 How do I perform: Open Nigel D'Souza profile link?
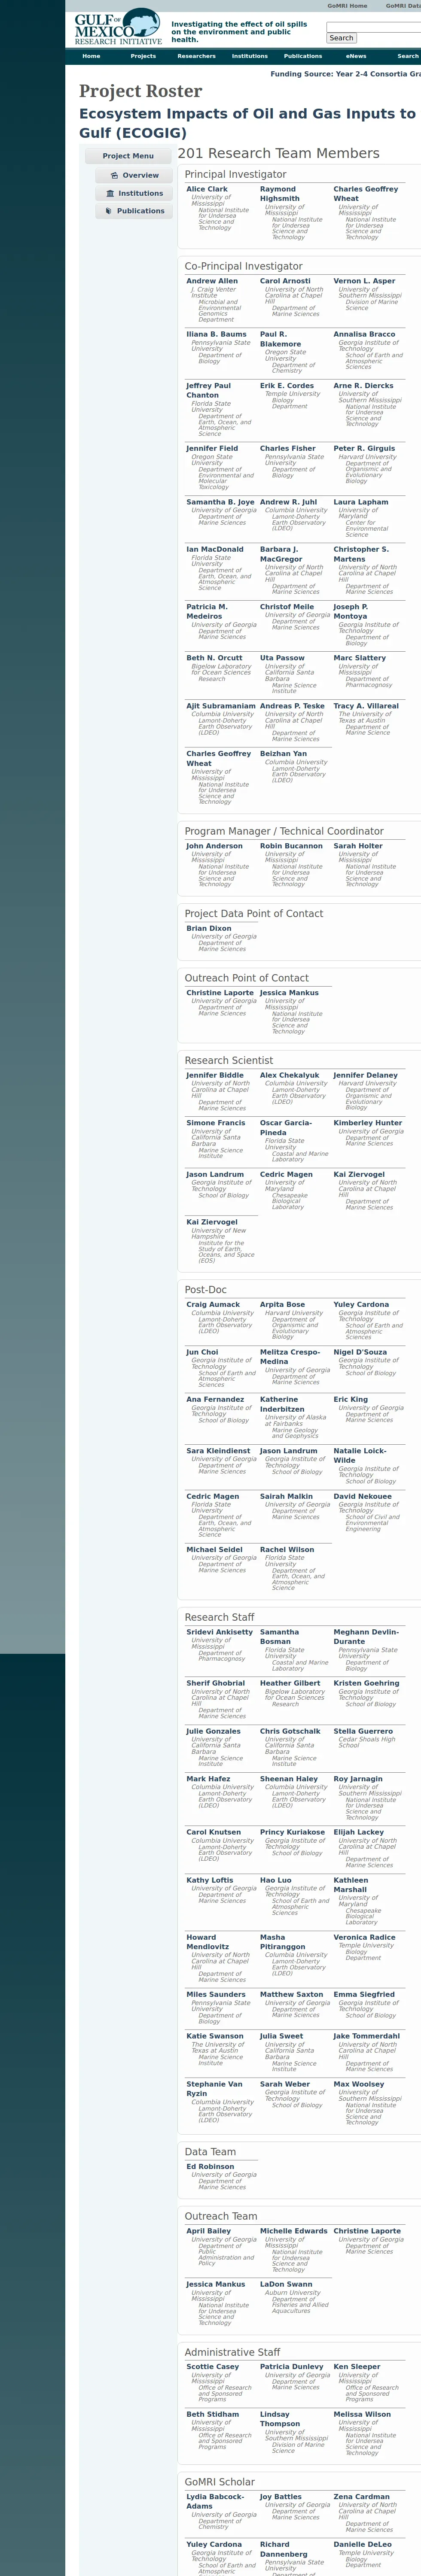tap(360, 1352)
